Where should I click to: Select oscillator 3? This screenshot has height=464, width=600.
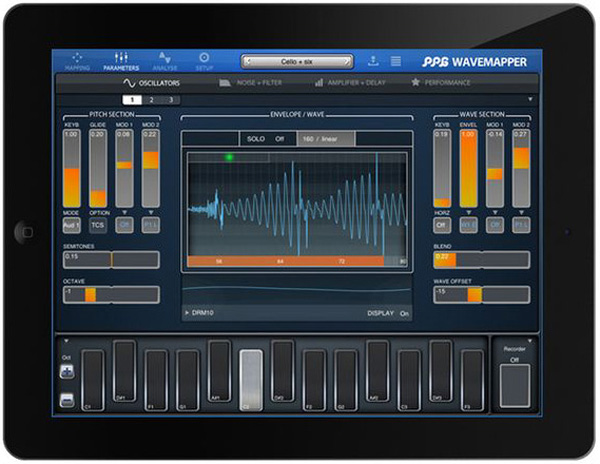(171, 100)
